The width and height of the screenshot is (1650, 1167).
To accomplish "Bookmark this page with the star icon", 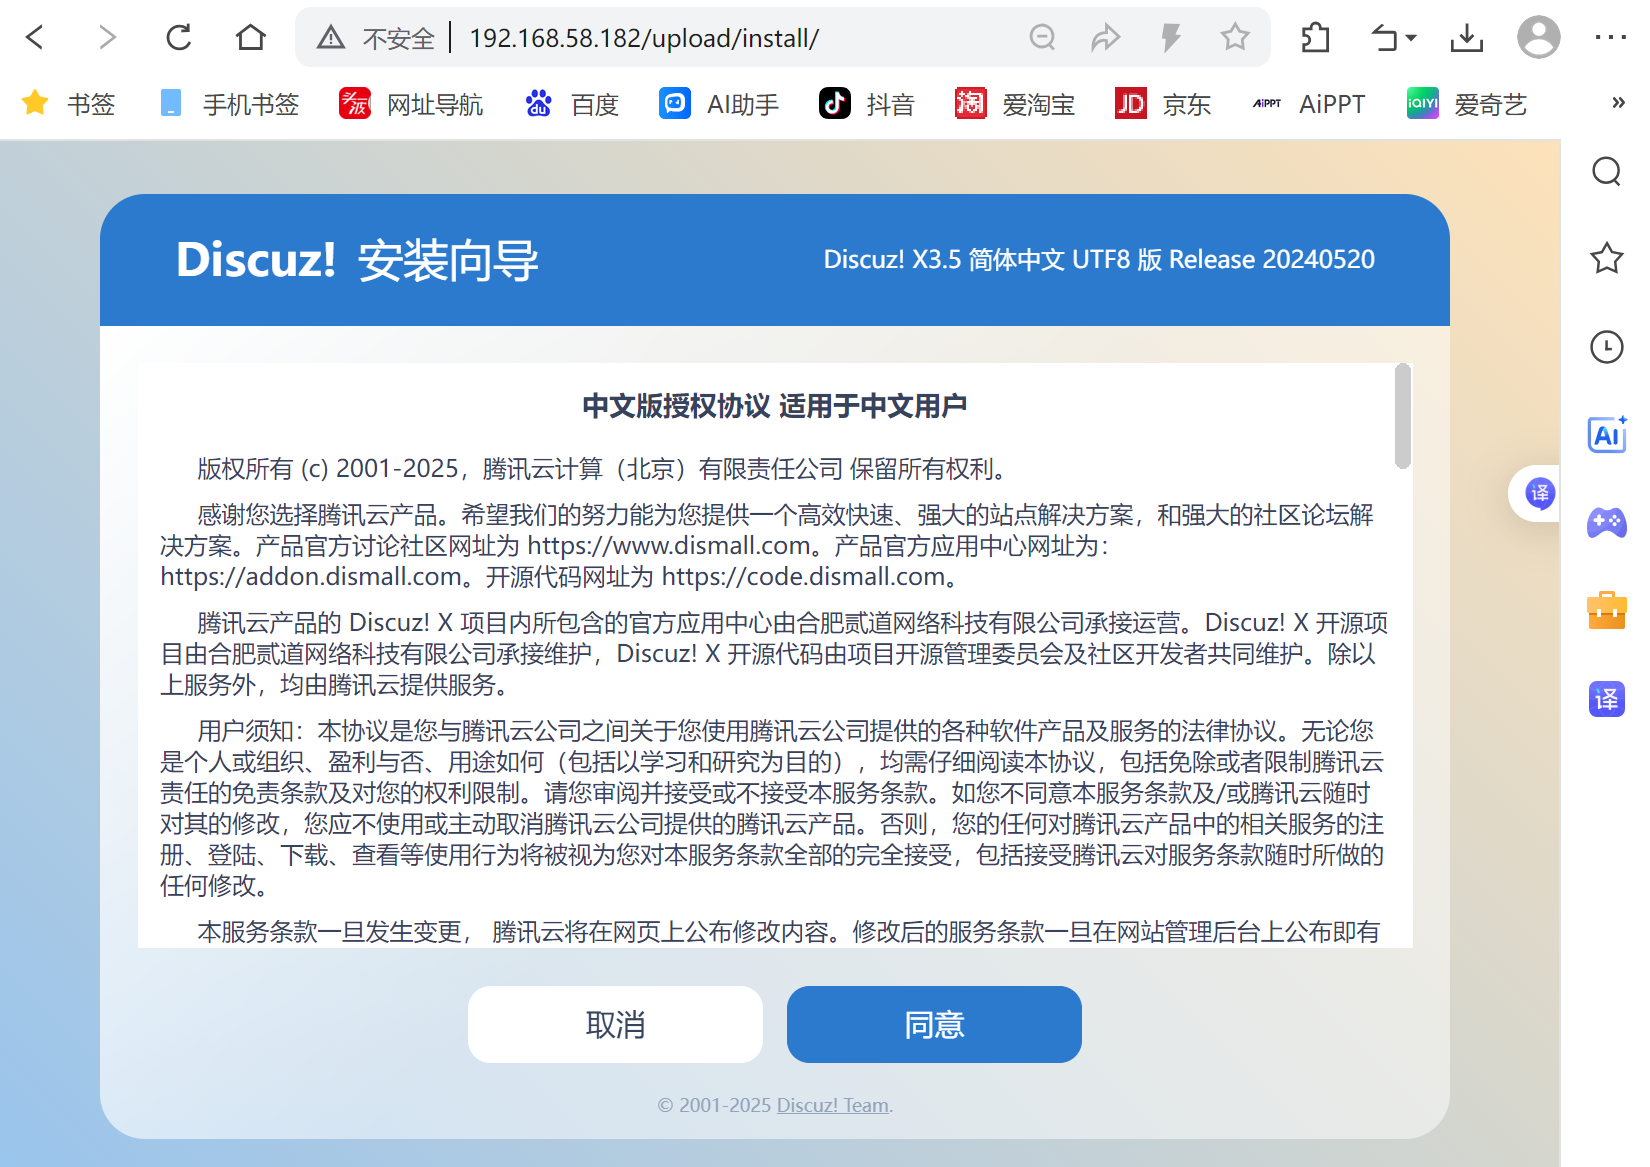I will coord(1235,38).
